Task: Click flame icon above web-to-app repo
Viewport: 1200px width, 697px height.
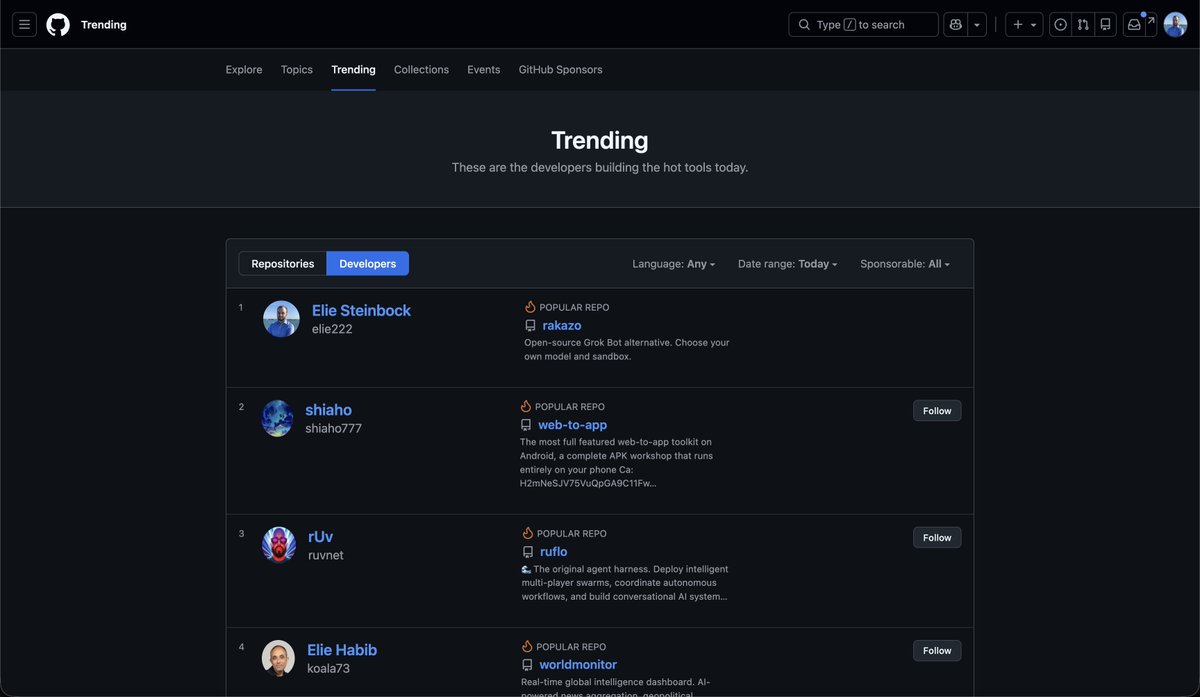Action: point(526,406)
